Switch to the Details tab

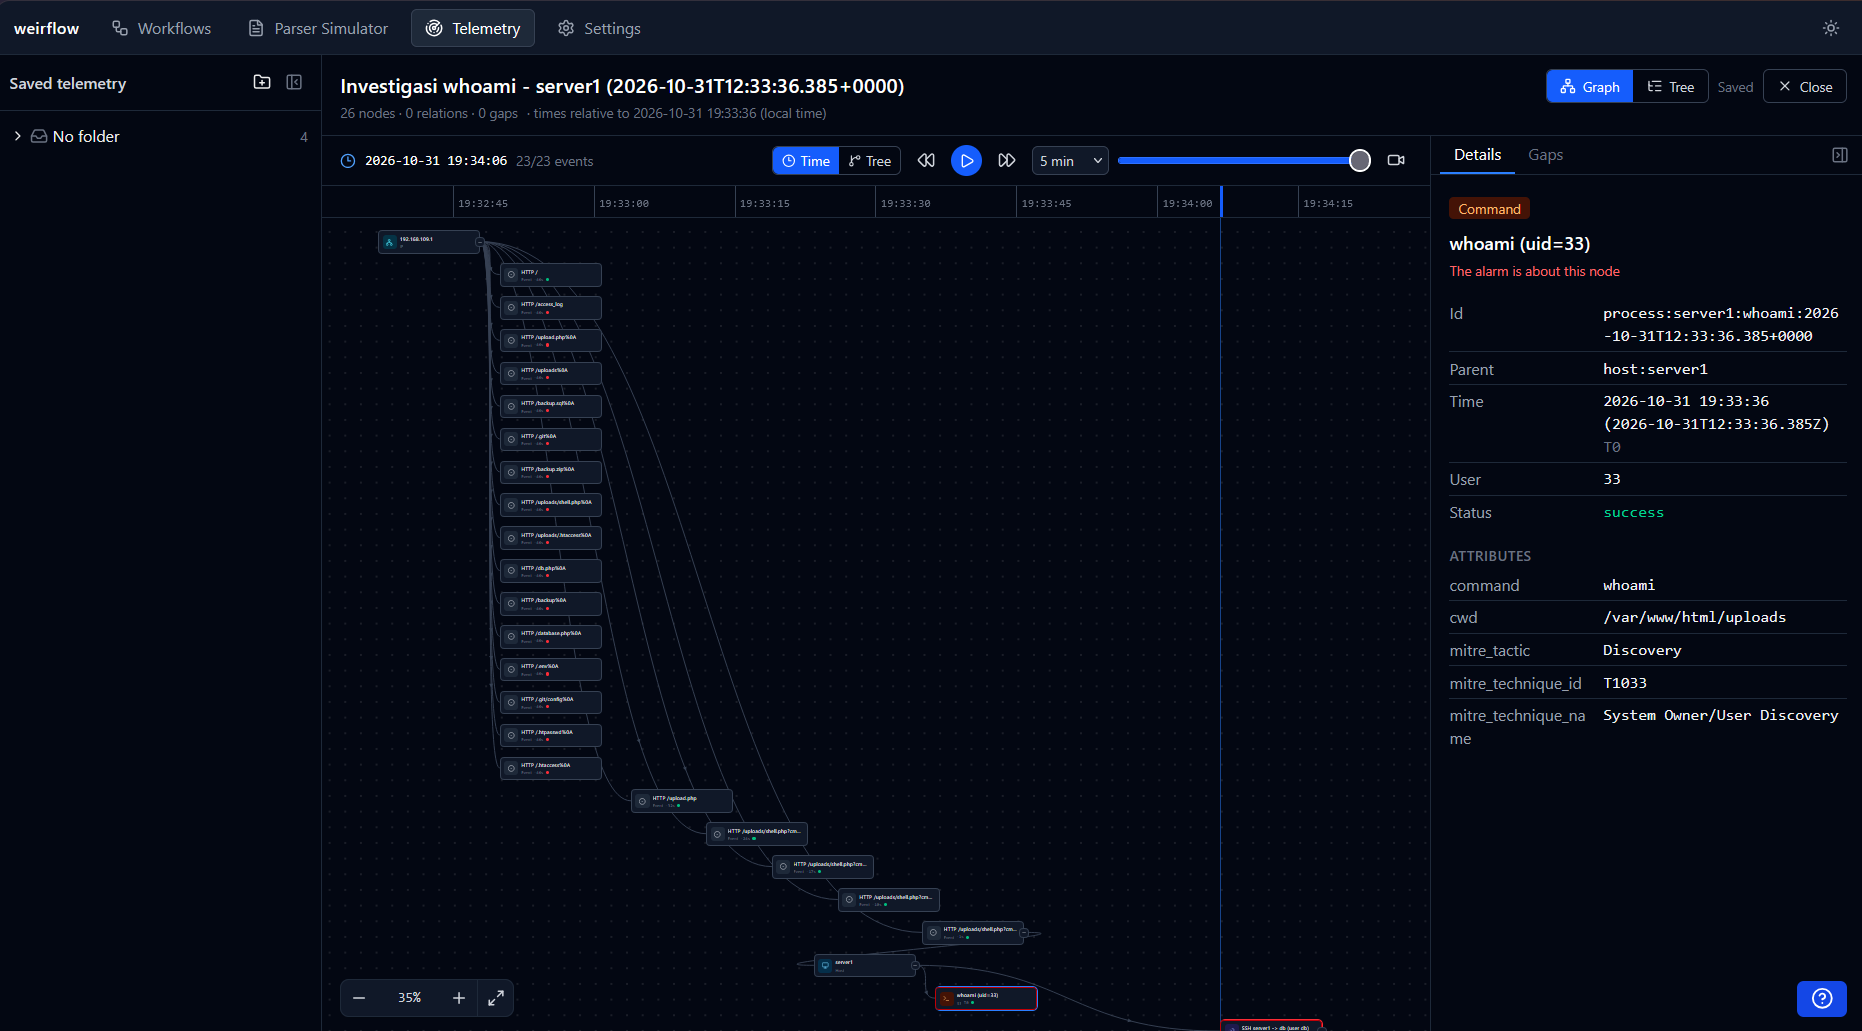(x=1477, y=155)
